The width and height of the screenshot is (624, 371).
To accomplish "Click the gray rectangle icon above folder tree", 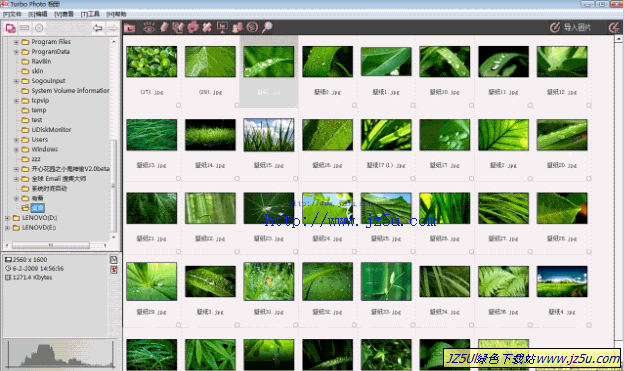I will coord(25,28).
